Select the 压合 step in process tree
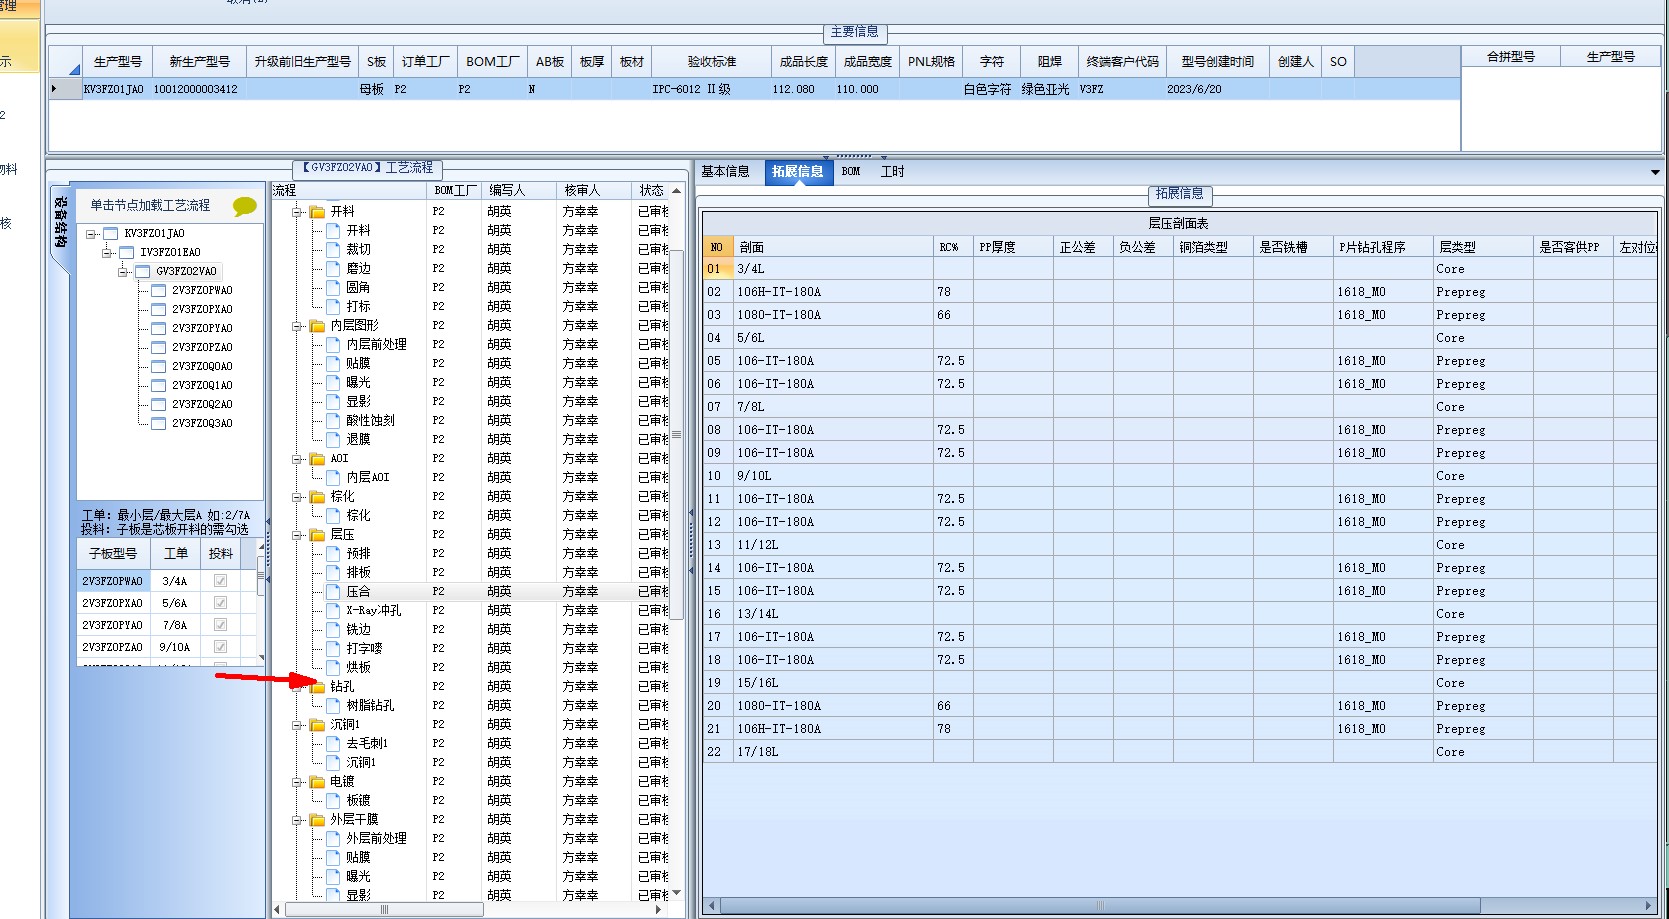Screen dimensions: 1669x919 [x=358, y=592]
